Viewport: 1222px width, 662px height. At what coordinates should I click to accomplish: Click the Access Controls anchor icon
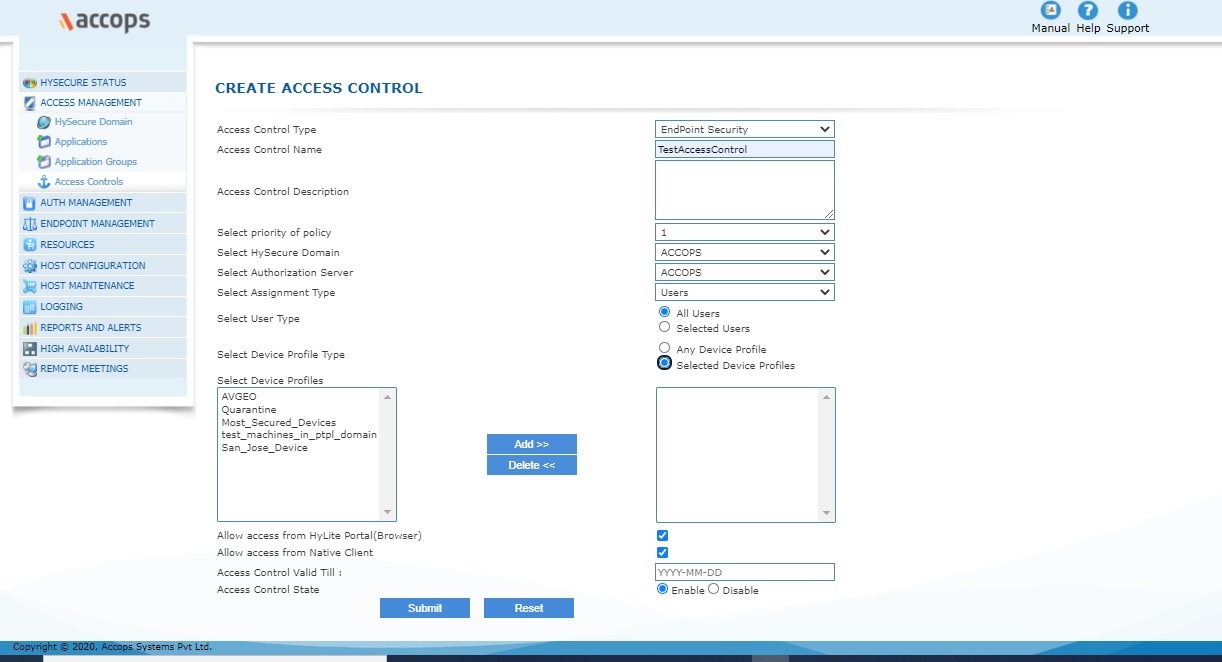[44, 182]
